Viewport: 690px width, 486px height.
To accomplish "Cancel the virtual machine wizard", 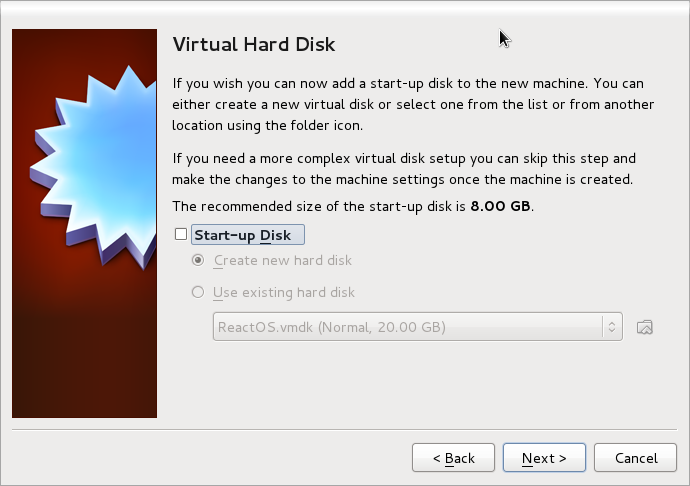I will [x=635, y=458].
